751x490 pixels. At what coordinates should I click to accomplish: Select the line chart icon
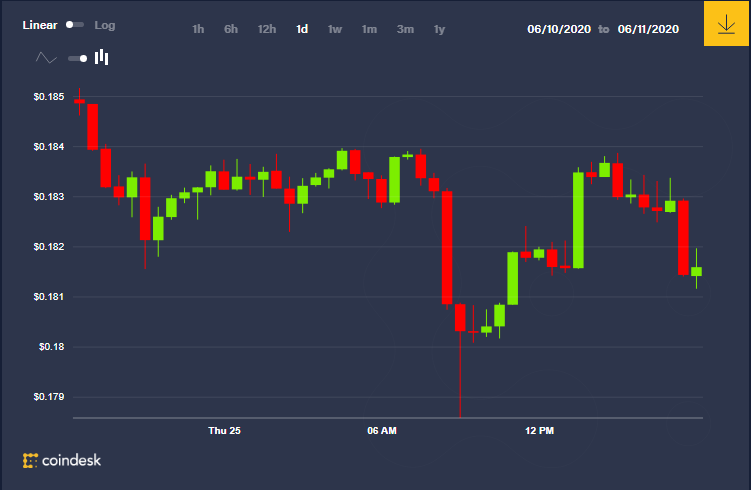[x=46, y=58]
